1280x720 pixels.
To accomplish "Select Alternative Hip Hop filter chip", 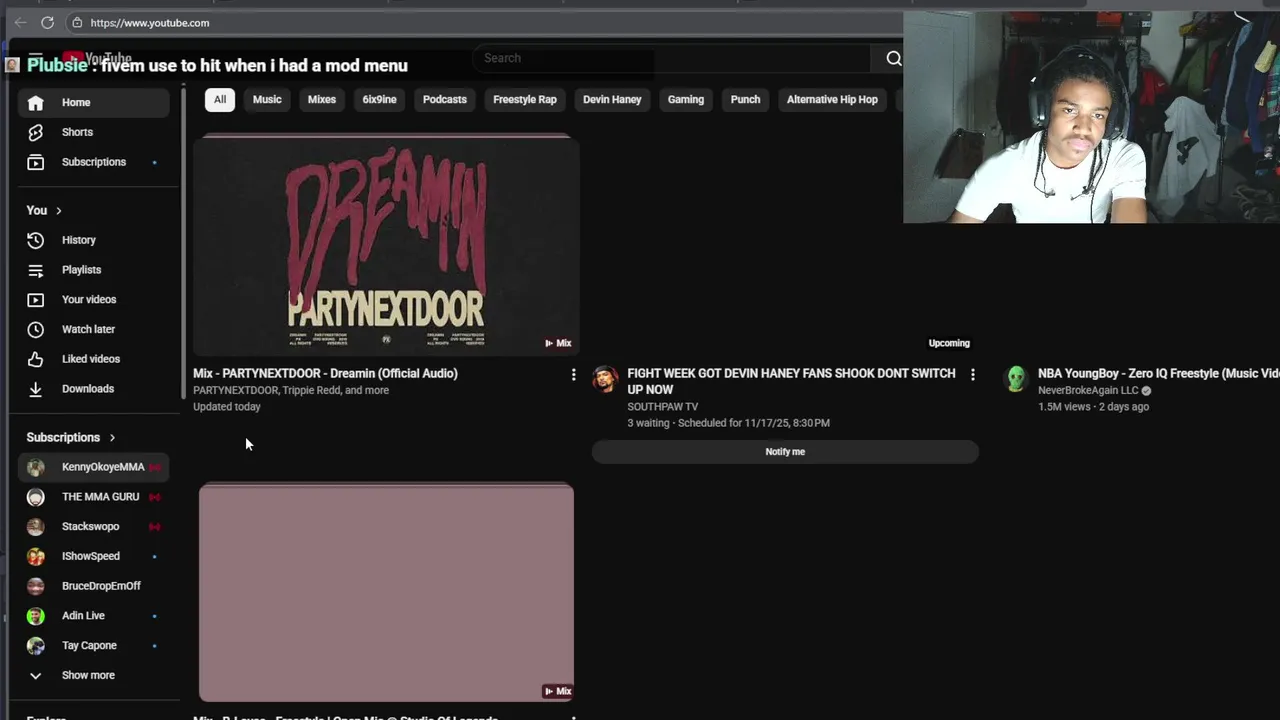I will 832,99.
